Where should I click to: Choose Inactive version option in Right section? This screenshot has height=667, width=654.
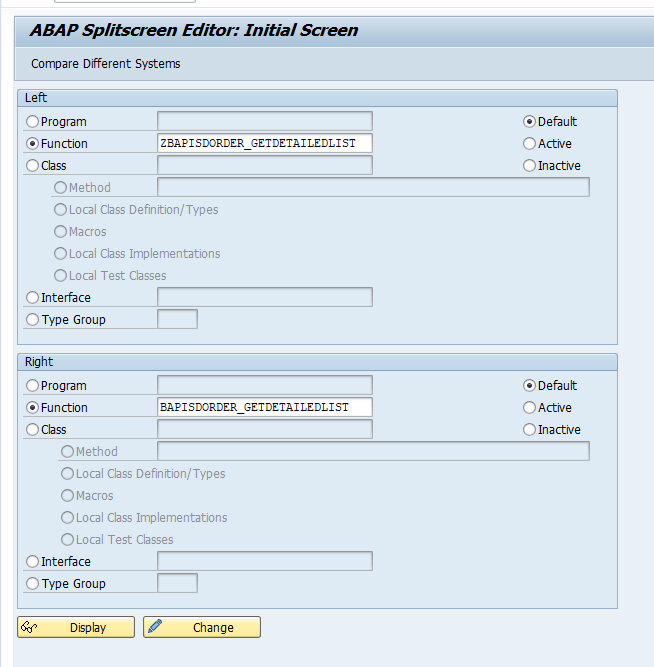(x=530, y=430)
